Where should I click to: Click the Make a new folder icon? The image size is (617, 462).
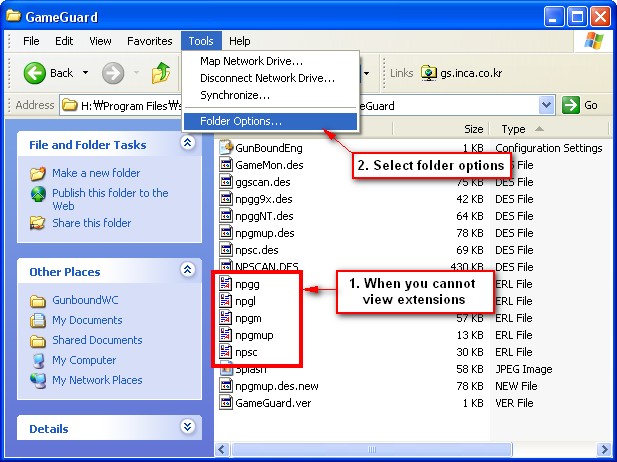(x=38, y=173)
